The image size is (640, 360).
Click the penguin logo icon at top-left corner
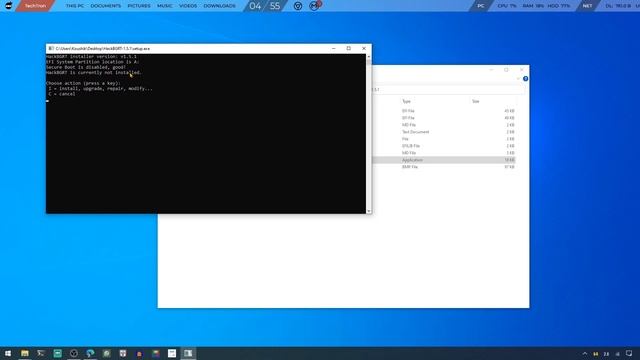coord(8,5)
